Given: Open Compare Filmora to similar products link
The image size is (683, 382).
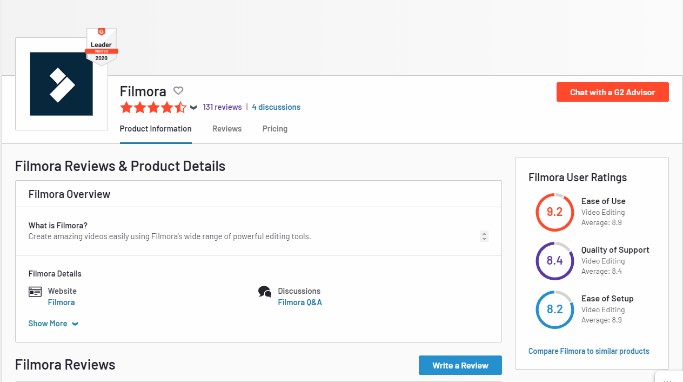Looking at the screenshot, I should pos(589,351).
